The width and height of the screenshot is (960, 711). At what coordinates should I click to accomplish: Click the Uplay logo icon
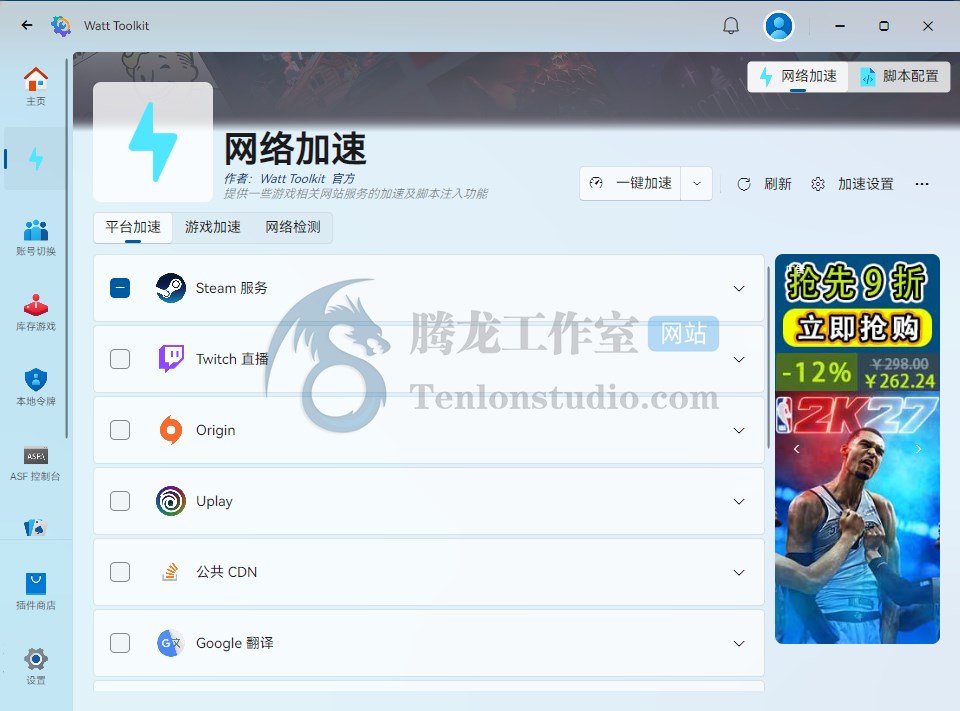(171, 501)
